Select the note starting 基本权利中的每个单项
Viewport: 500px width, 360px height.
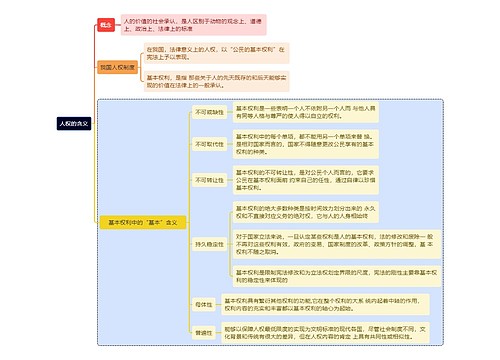point(306,144)
